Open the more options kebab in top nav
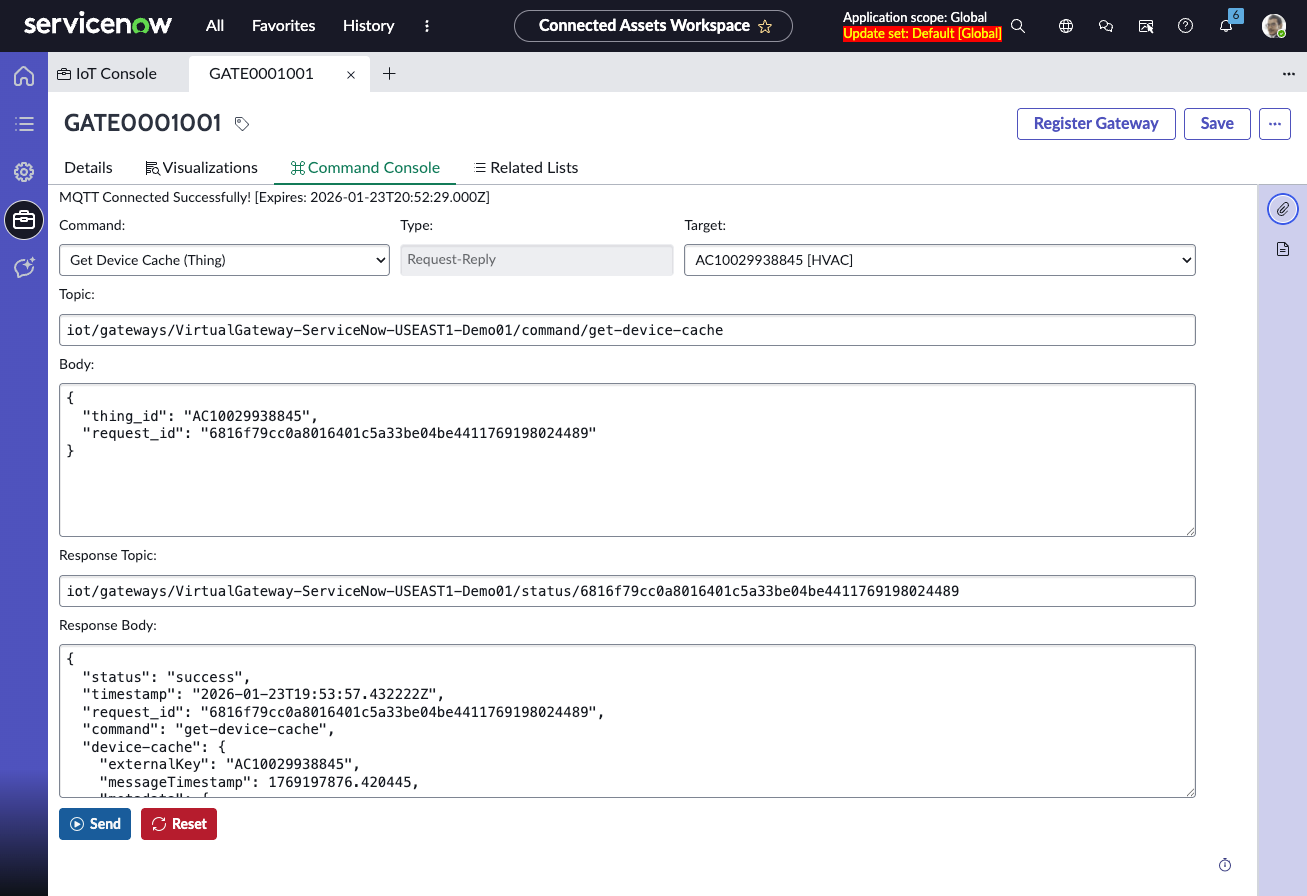1307x896 pixels. (427, 26)
